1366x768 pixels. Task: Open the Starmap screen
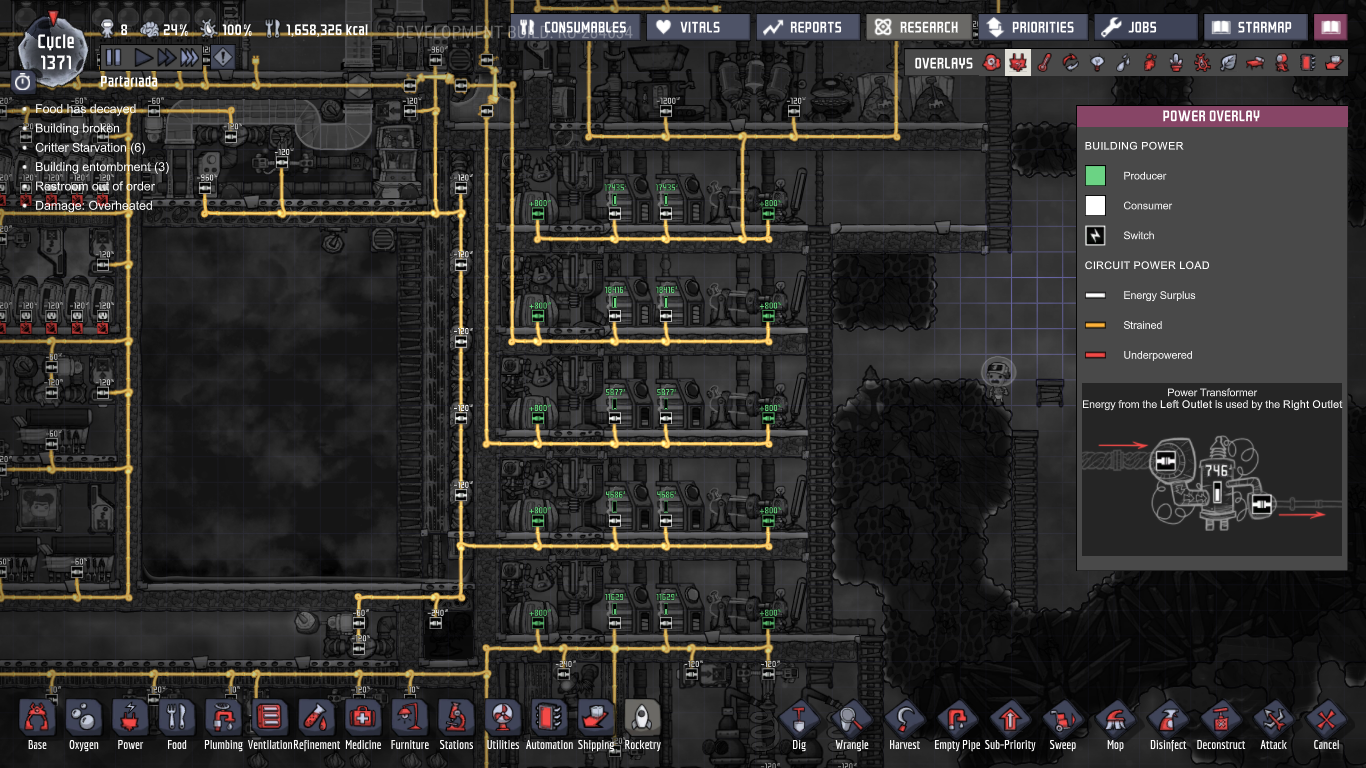click(x=1255, y=27)
